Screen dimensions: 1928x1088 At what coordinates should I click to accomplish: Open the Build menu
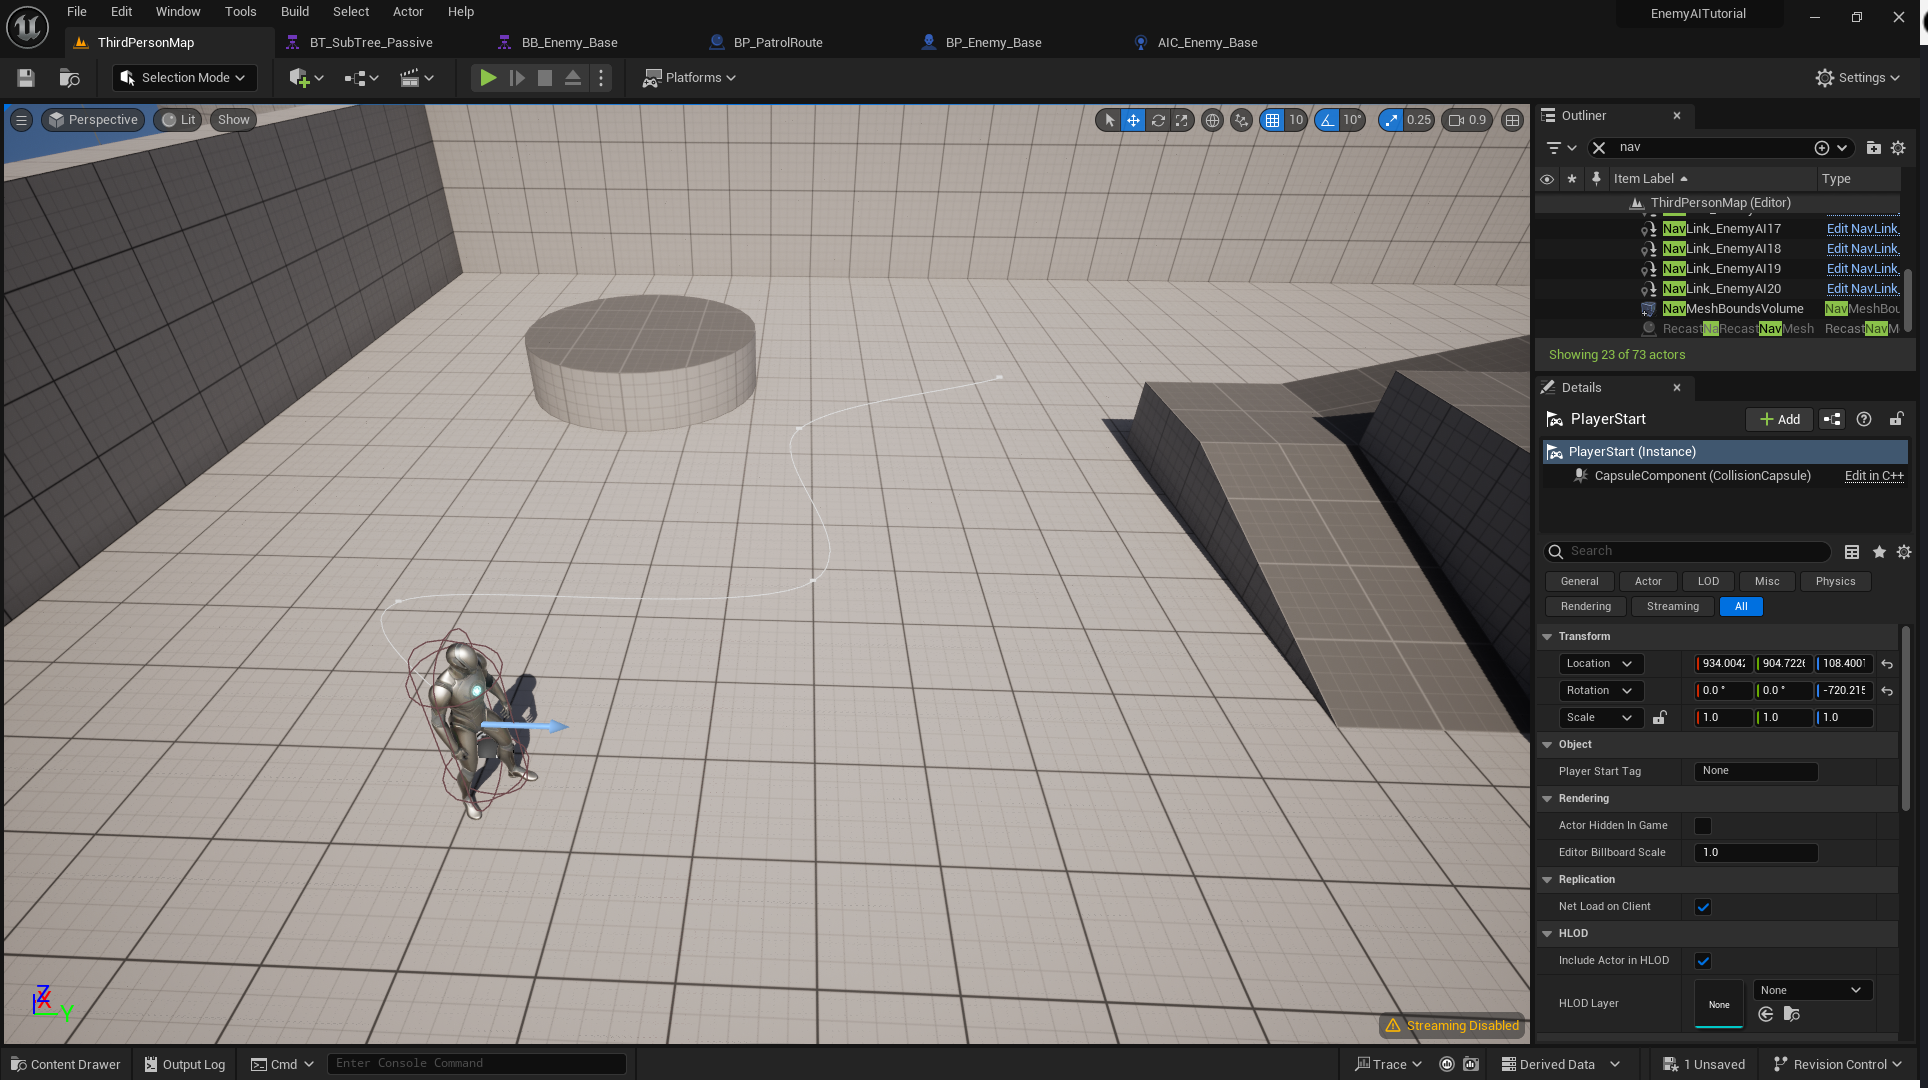coord(295,12)
